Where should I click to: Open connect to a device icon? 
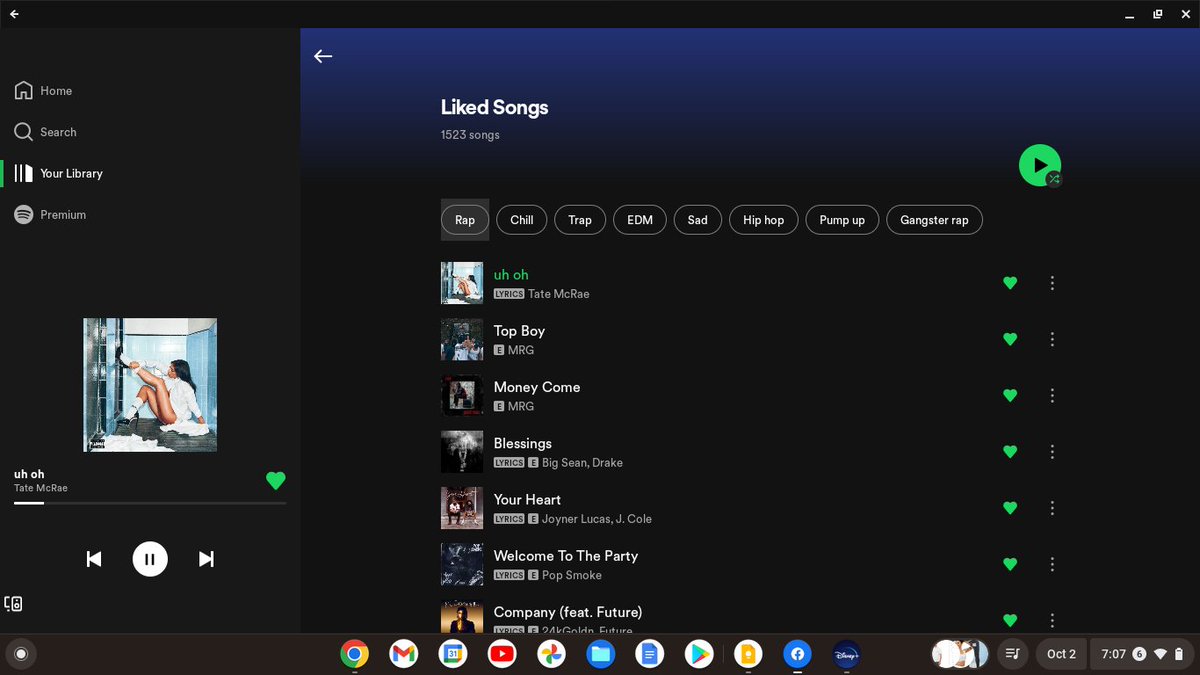click(14, 604)
